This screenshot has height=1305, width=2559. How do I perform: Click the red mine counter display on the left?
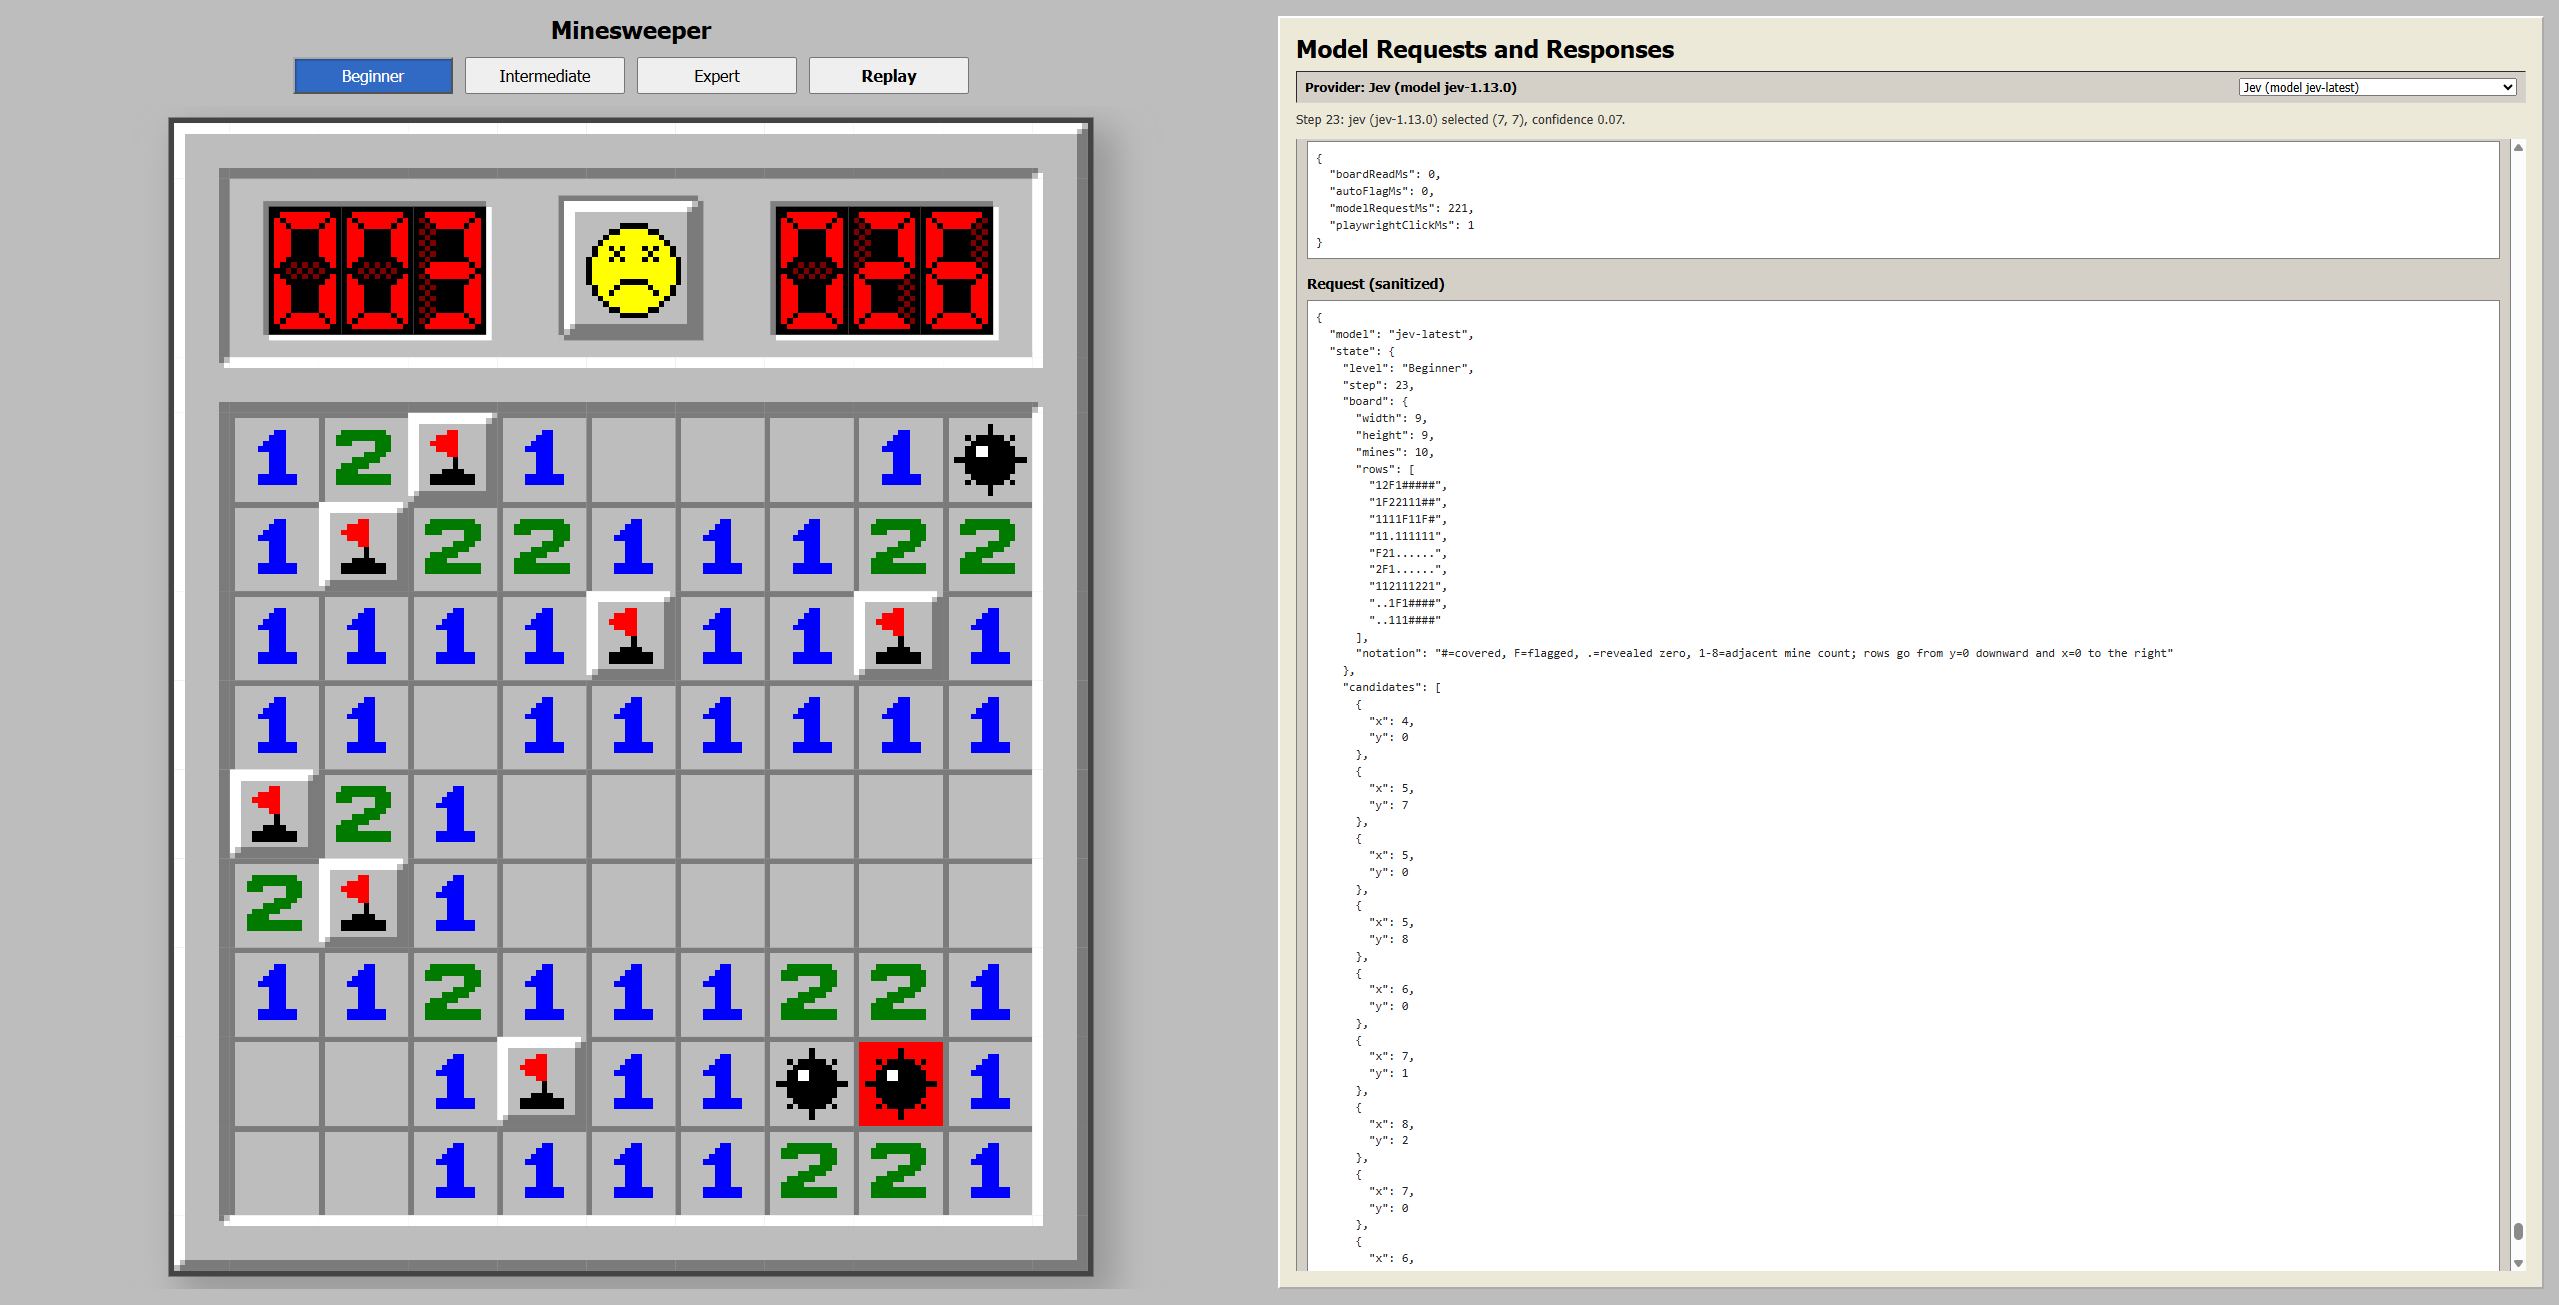[x=377, y=270]
